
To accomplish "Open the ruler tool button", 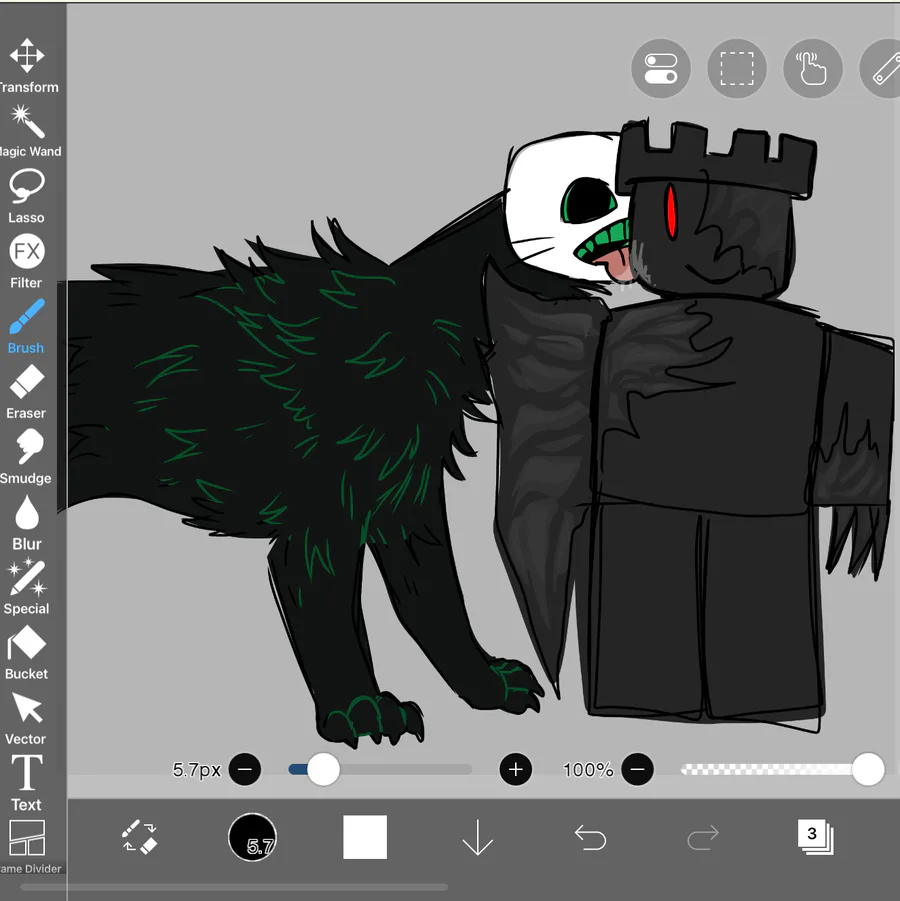I will 882,68.
